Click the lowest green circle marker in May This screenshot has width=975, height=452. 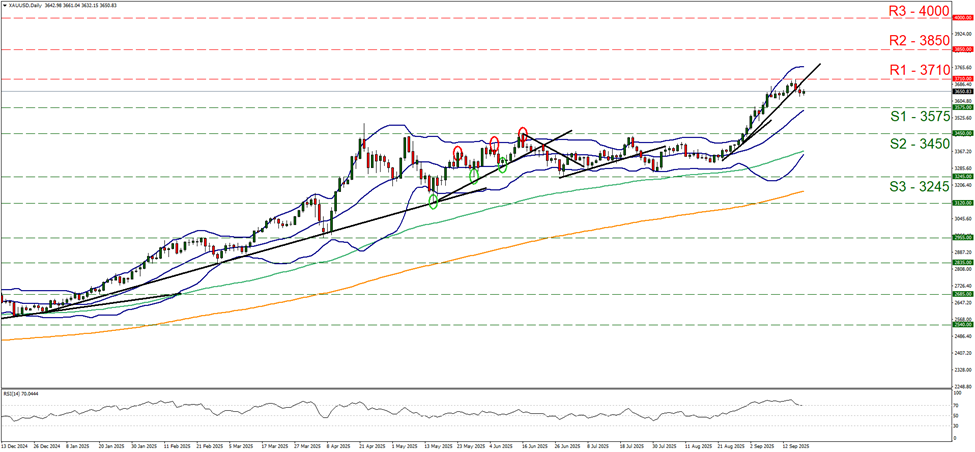[x=432, y=202]
